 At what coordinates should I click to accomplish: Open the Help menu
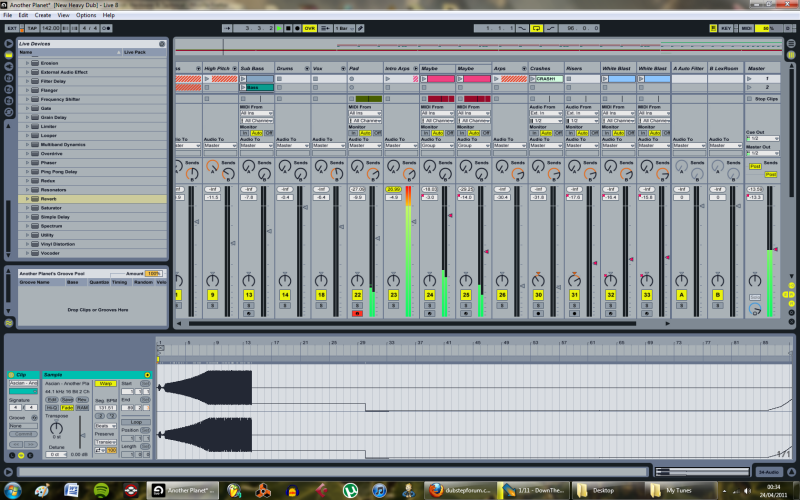109,15
